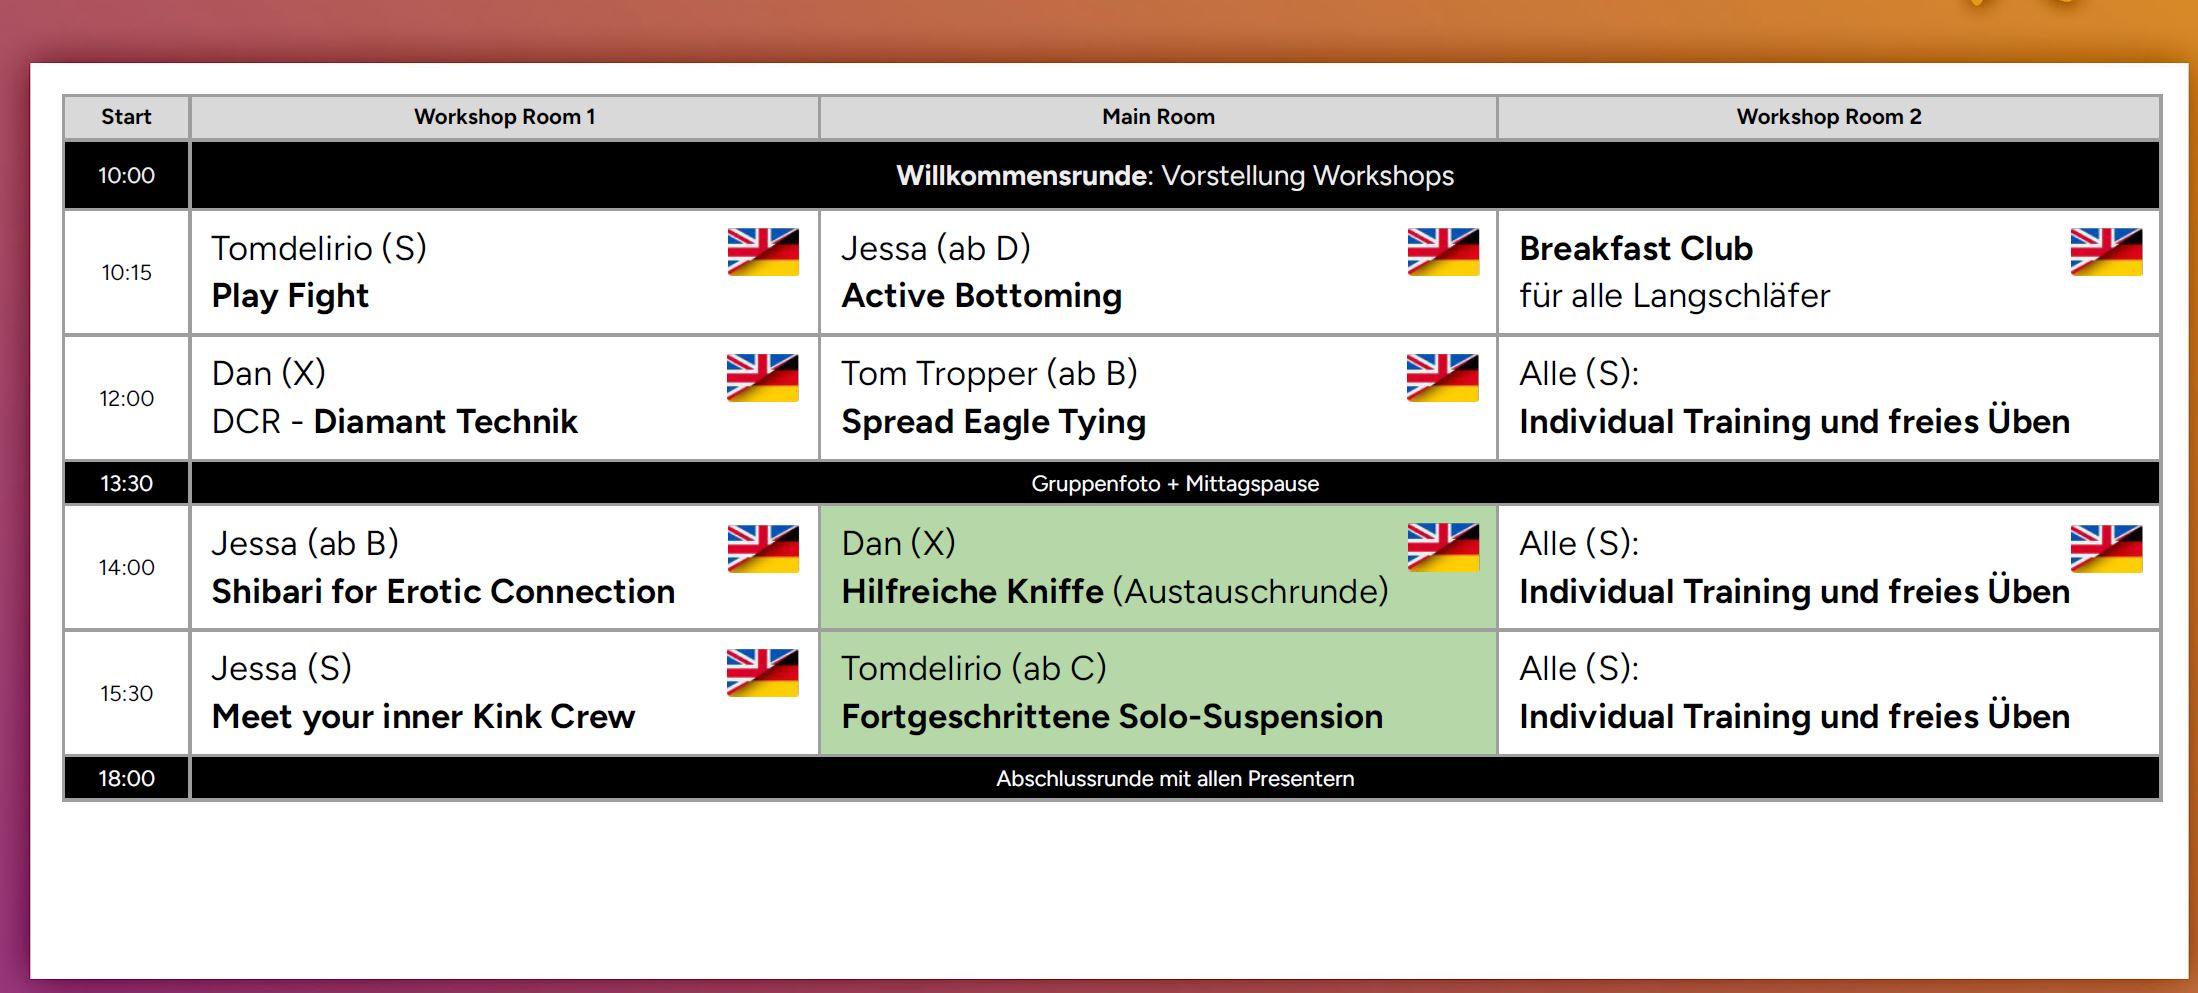Click flag icon in Meet your inner Kink Crew

click(x=763, y=672)
